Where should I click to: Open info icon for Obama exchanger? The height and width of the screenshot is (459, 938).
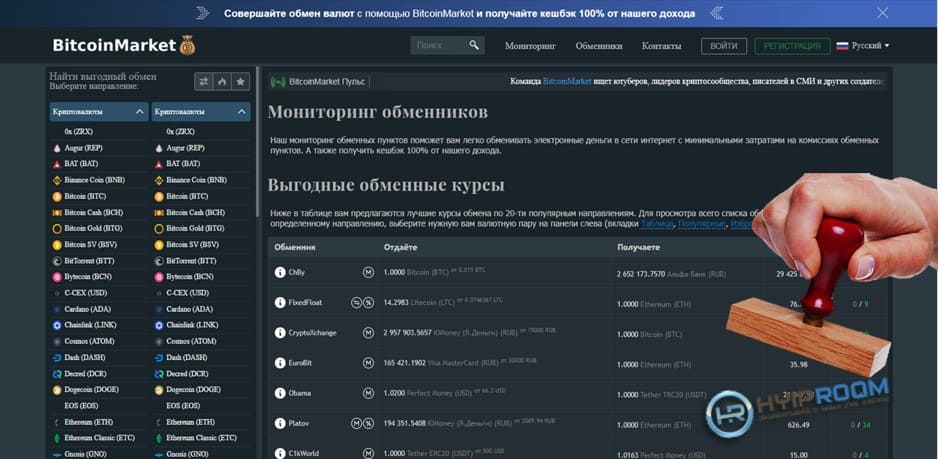click(279, 393)
